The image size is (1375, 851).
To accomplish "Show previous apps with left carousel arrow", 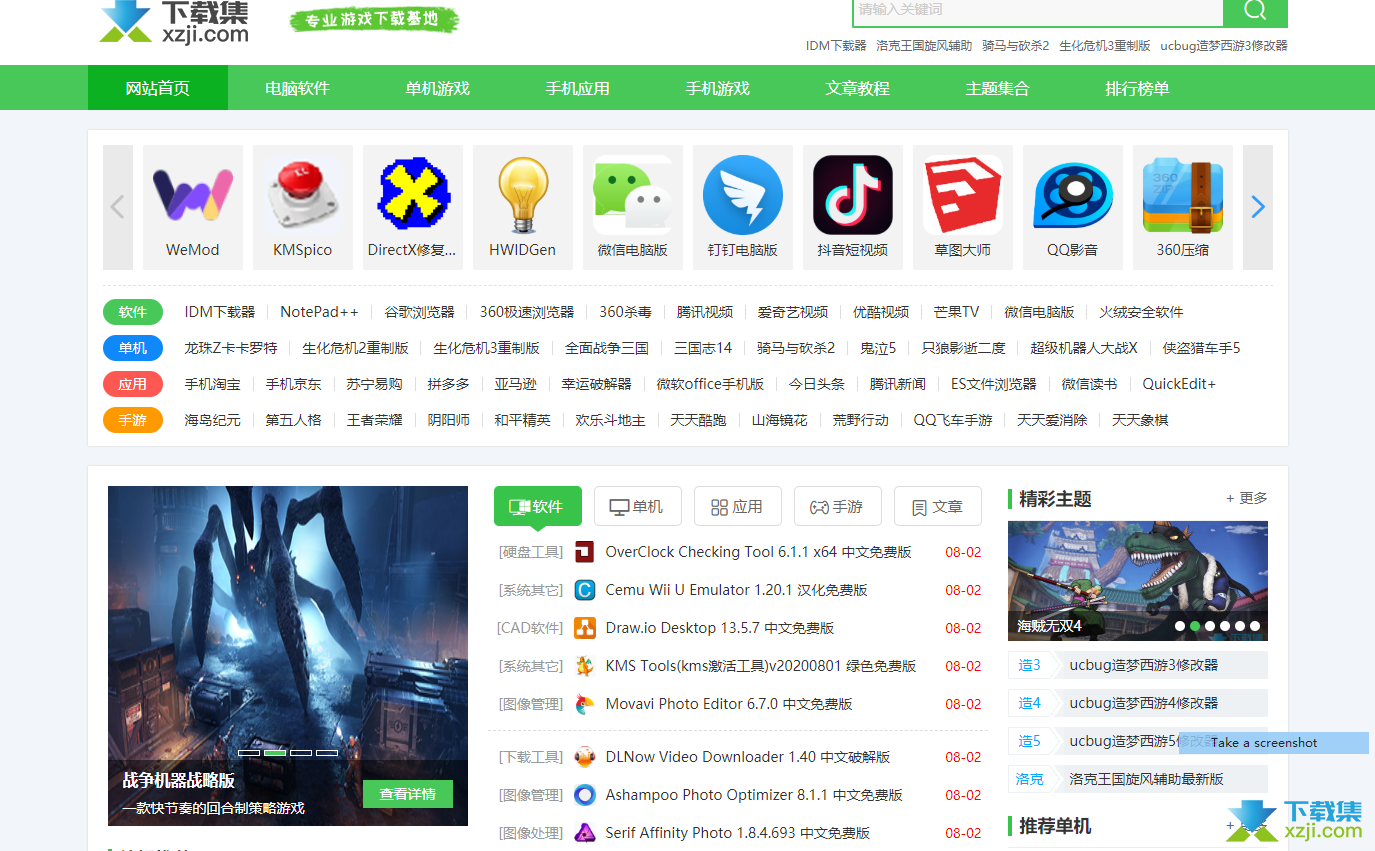I will pyautogui.click(x=118, y=207).
